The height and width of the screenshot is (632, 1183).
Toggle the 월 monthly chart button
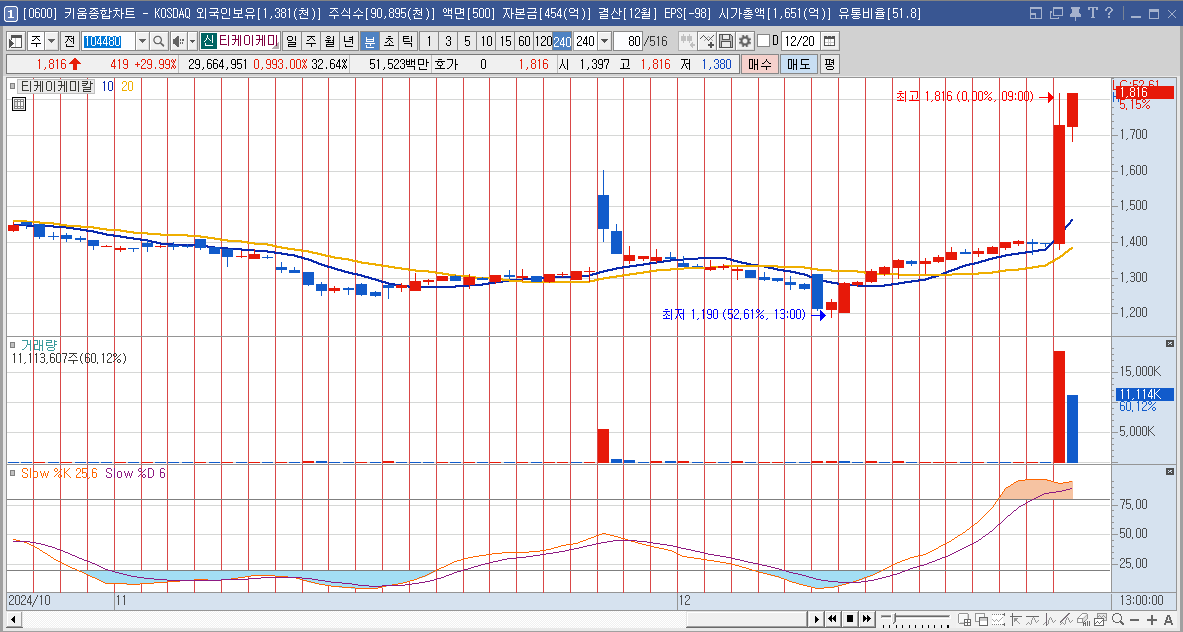(329, 41)
